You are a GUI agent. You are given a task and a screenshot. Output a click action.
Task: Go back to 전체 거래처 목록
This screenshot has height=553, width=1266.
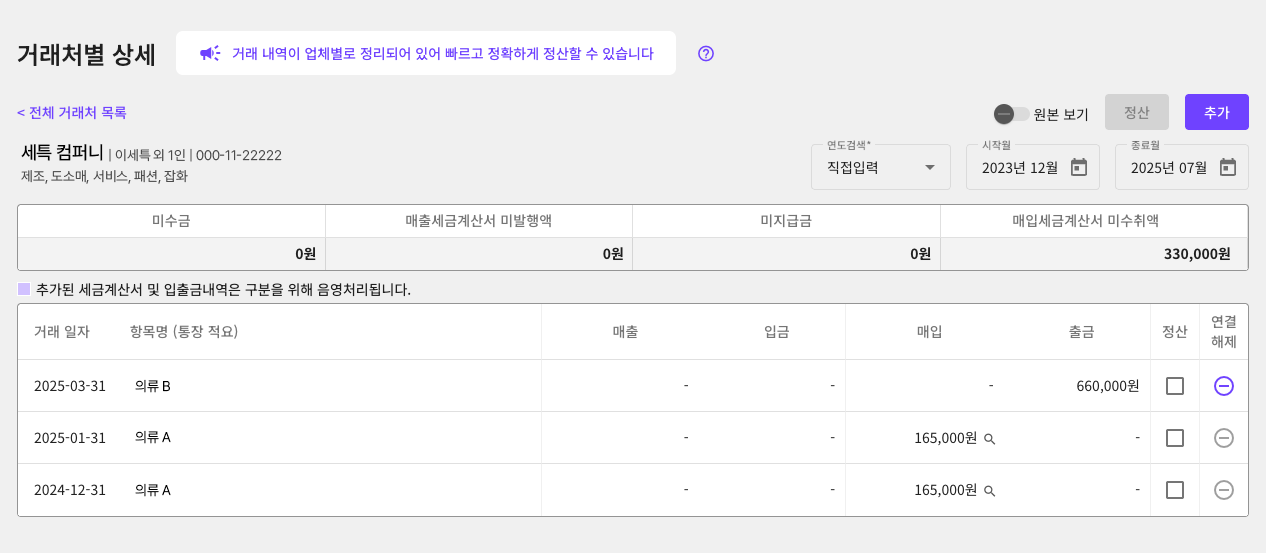click(72, 113)
